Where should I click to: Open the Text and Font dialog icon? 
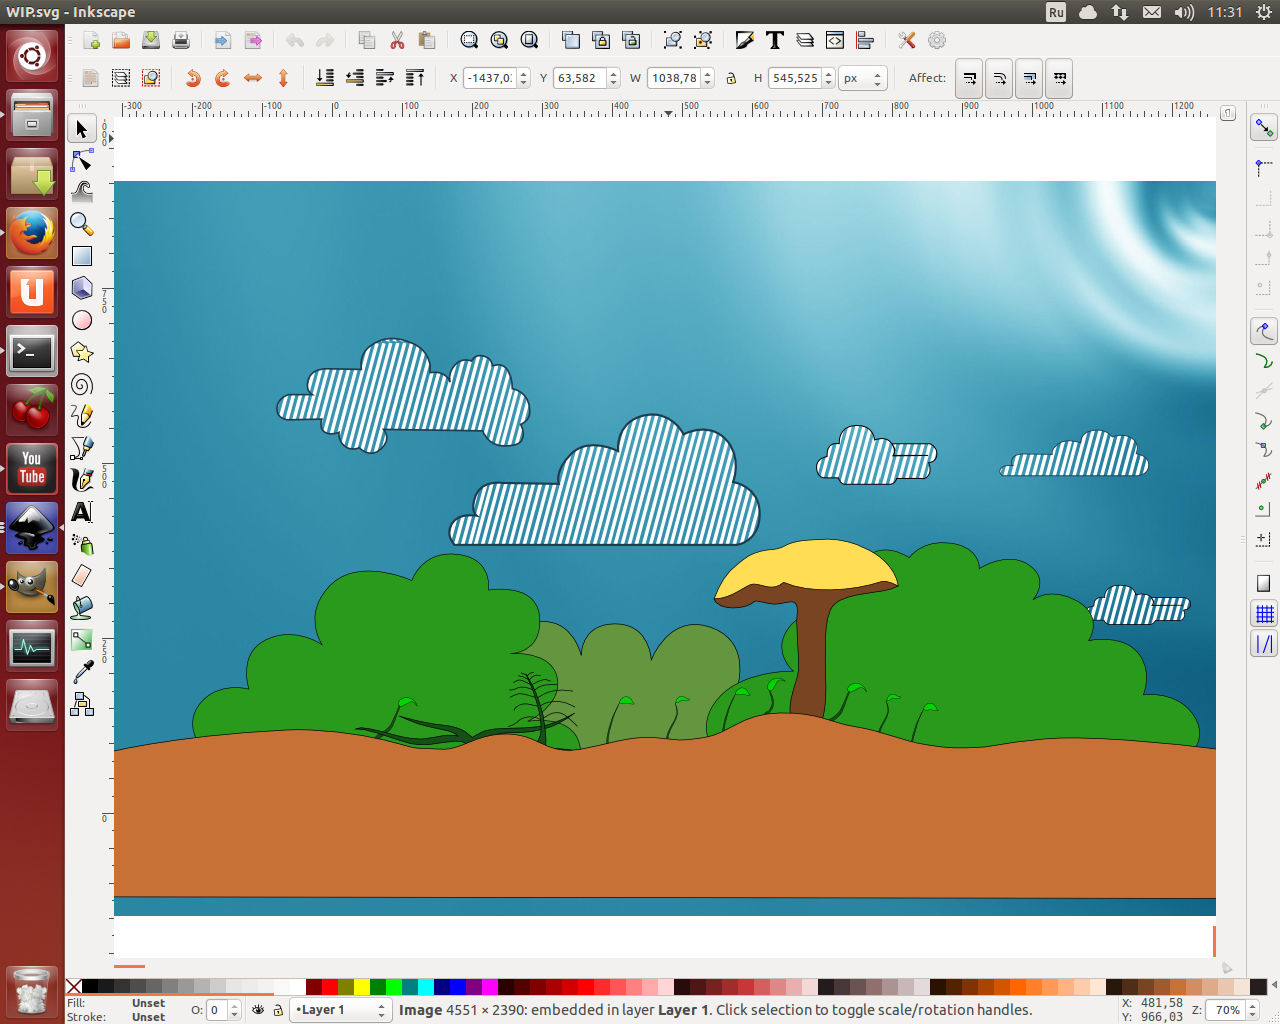(x=775, y=40)
